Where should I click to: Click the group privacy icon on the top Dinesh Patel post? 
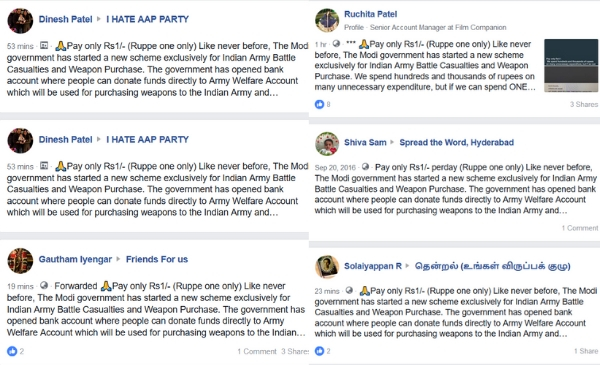44,46
